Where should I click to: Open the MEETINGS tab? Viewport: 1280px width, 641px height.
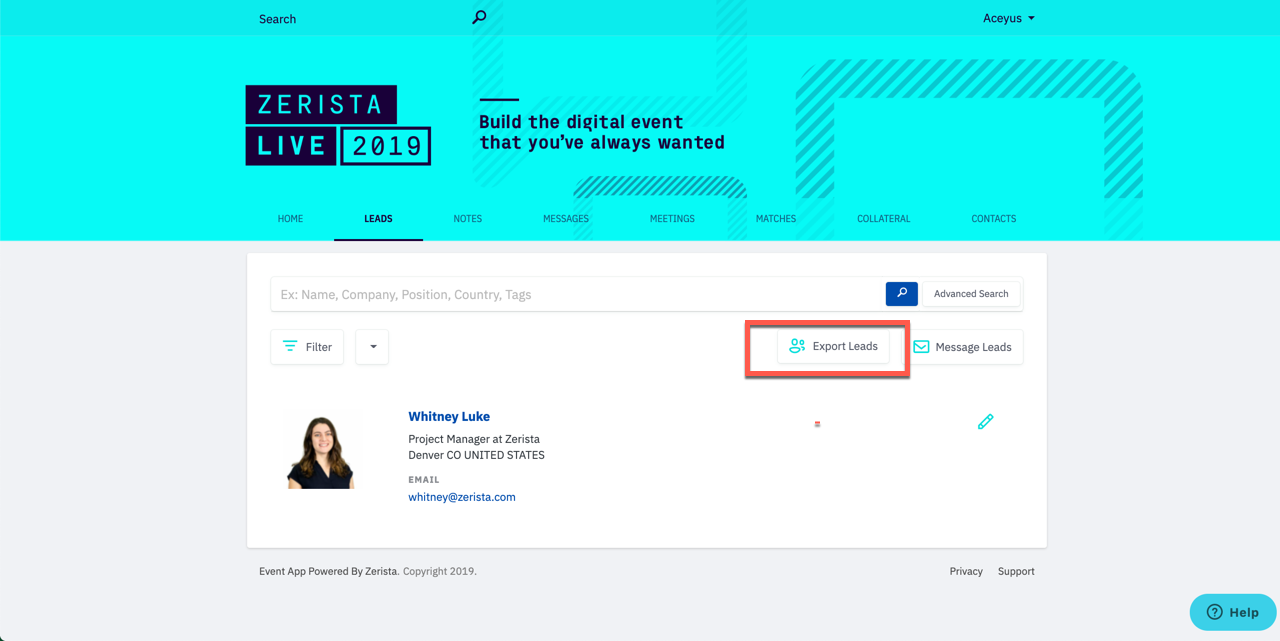tap(672, 218)
